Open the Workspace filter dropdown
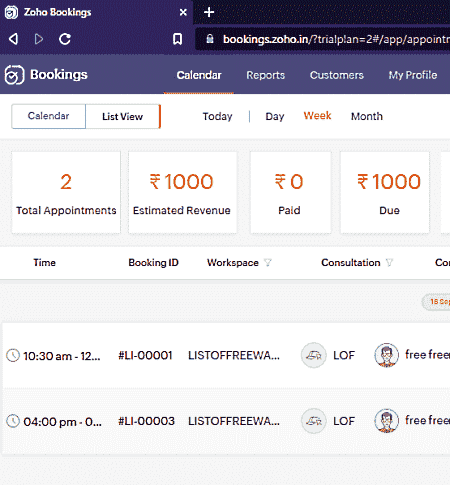 coord(268,263)
